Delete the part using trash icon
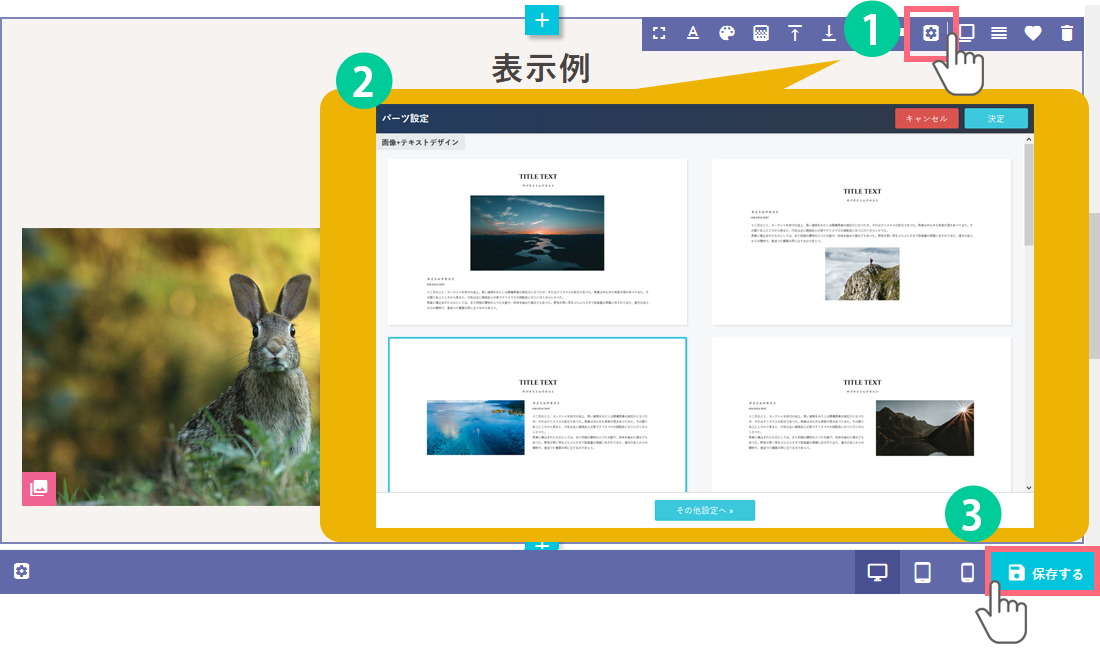Screen dimensions: 1100x649 [1067, 33]
